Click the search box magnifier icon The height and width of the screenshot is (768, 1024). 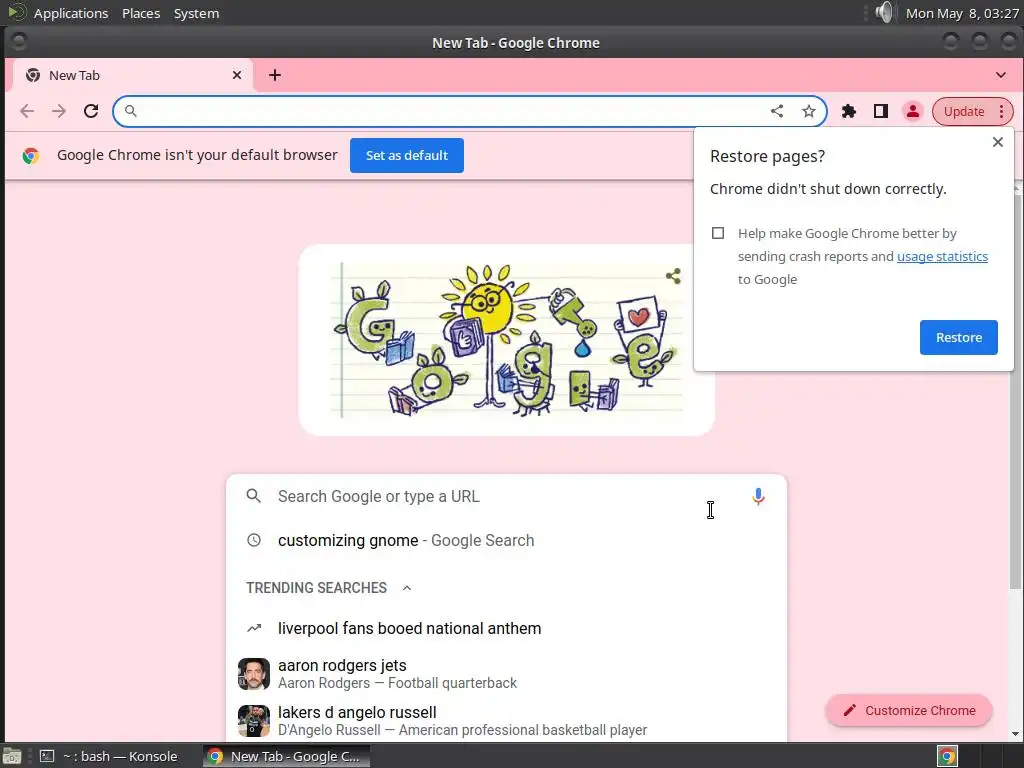point(253,496)
